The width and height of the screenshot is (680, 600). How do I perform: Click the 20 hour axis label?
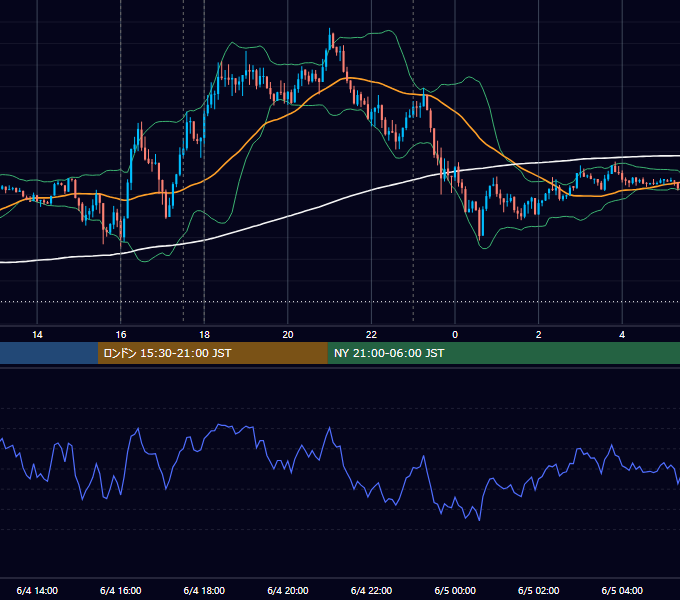tap(288, 335)
